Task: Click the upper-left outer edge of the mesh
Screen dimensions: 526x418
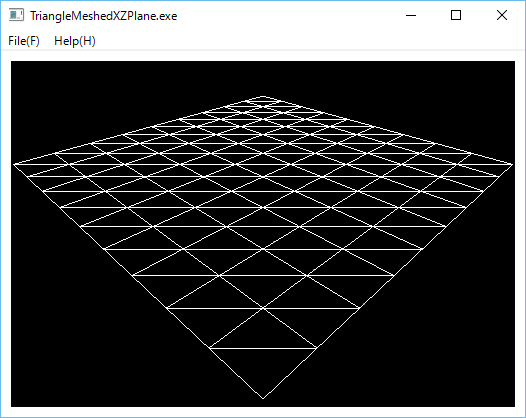Action: click(138, 130)
